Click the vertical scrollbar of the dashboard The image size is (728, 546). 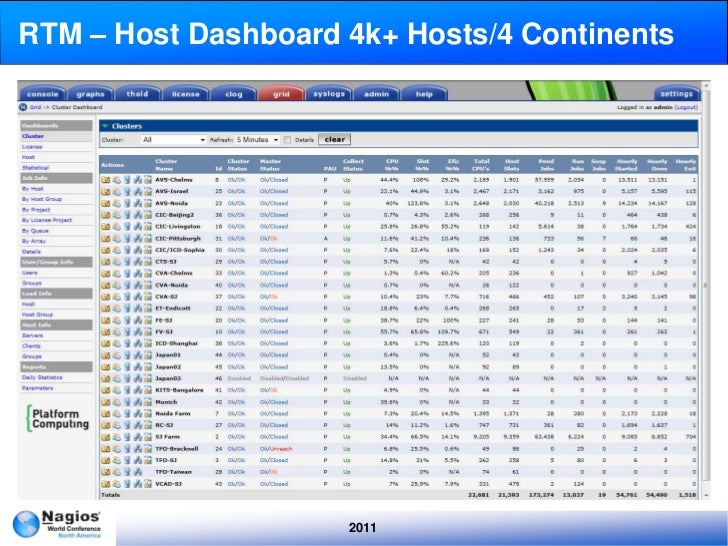tap(707, 286)
